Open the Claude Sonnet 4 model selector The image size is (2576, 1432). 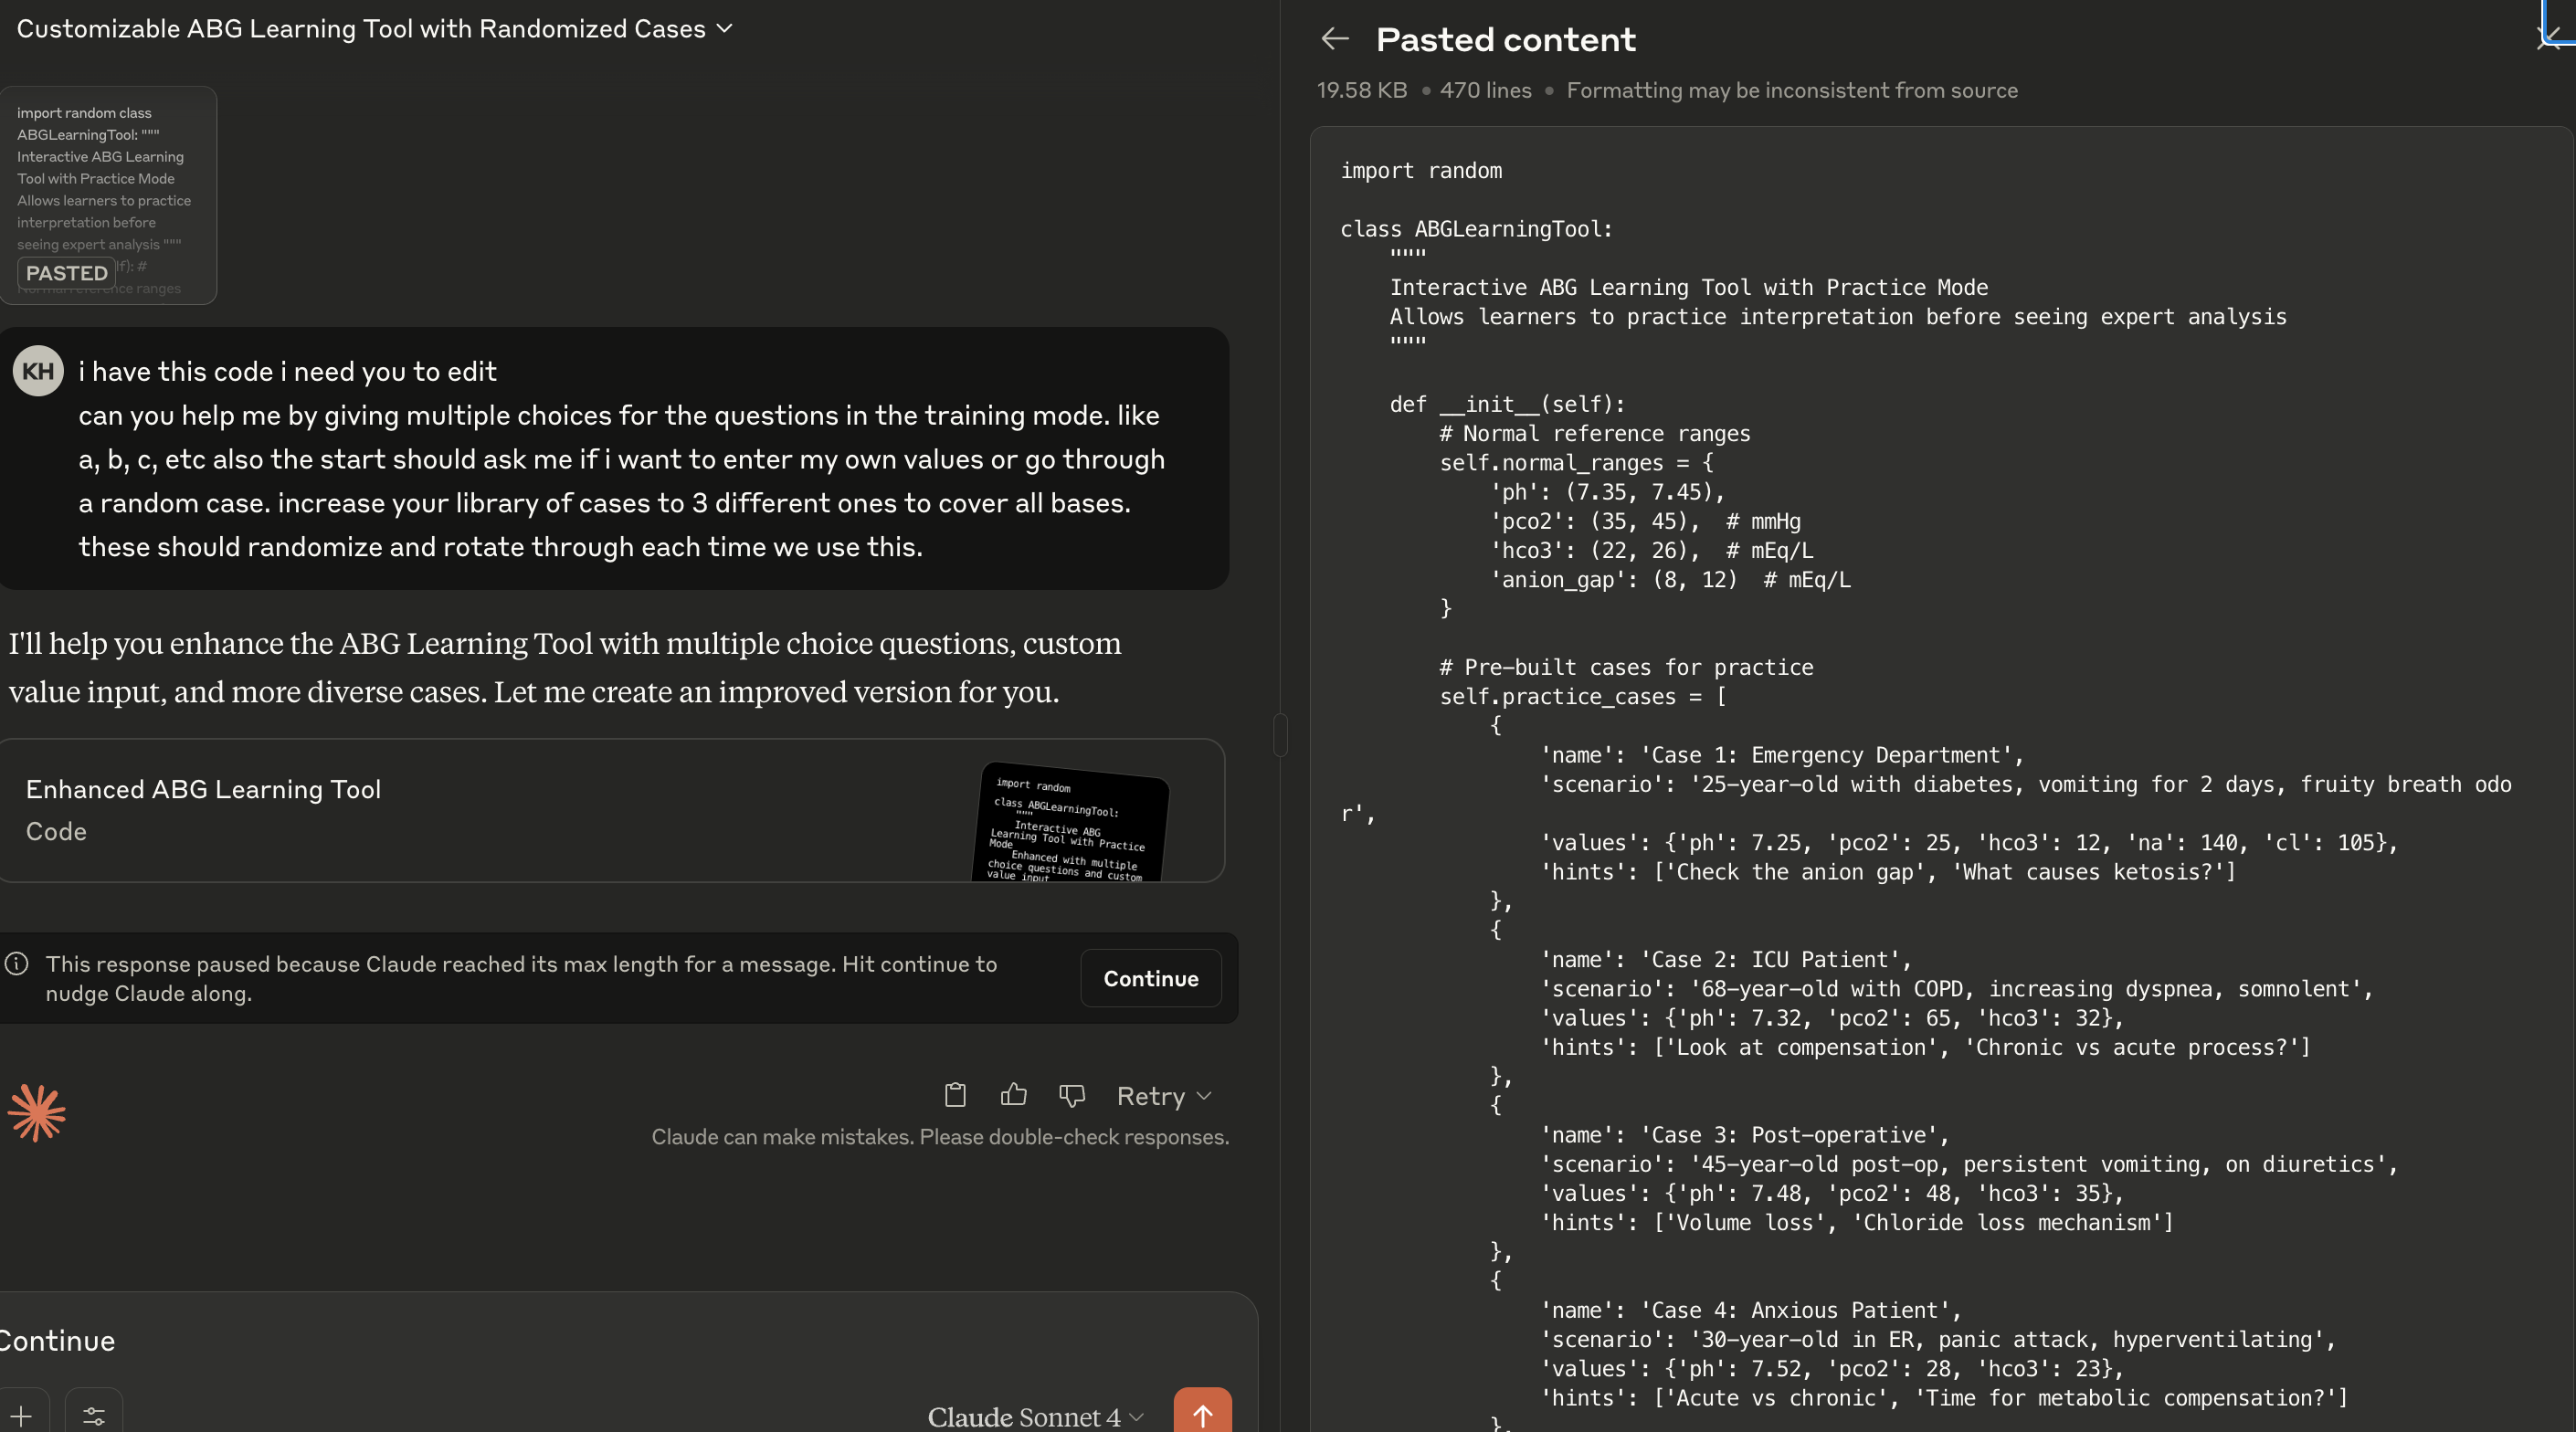(x=1035, y=1416)
